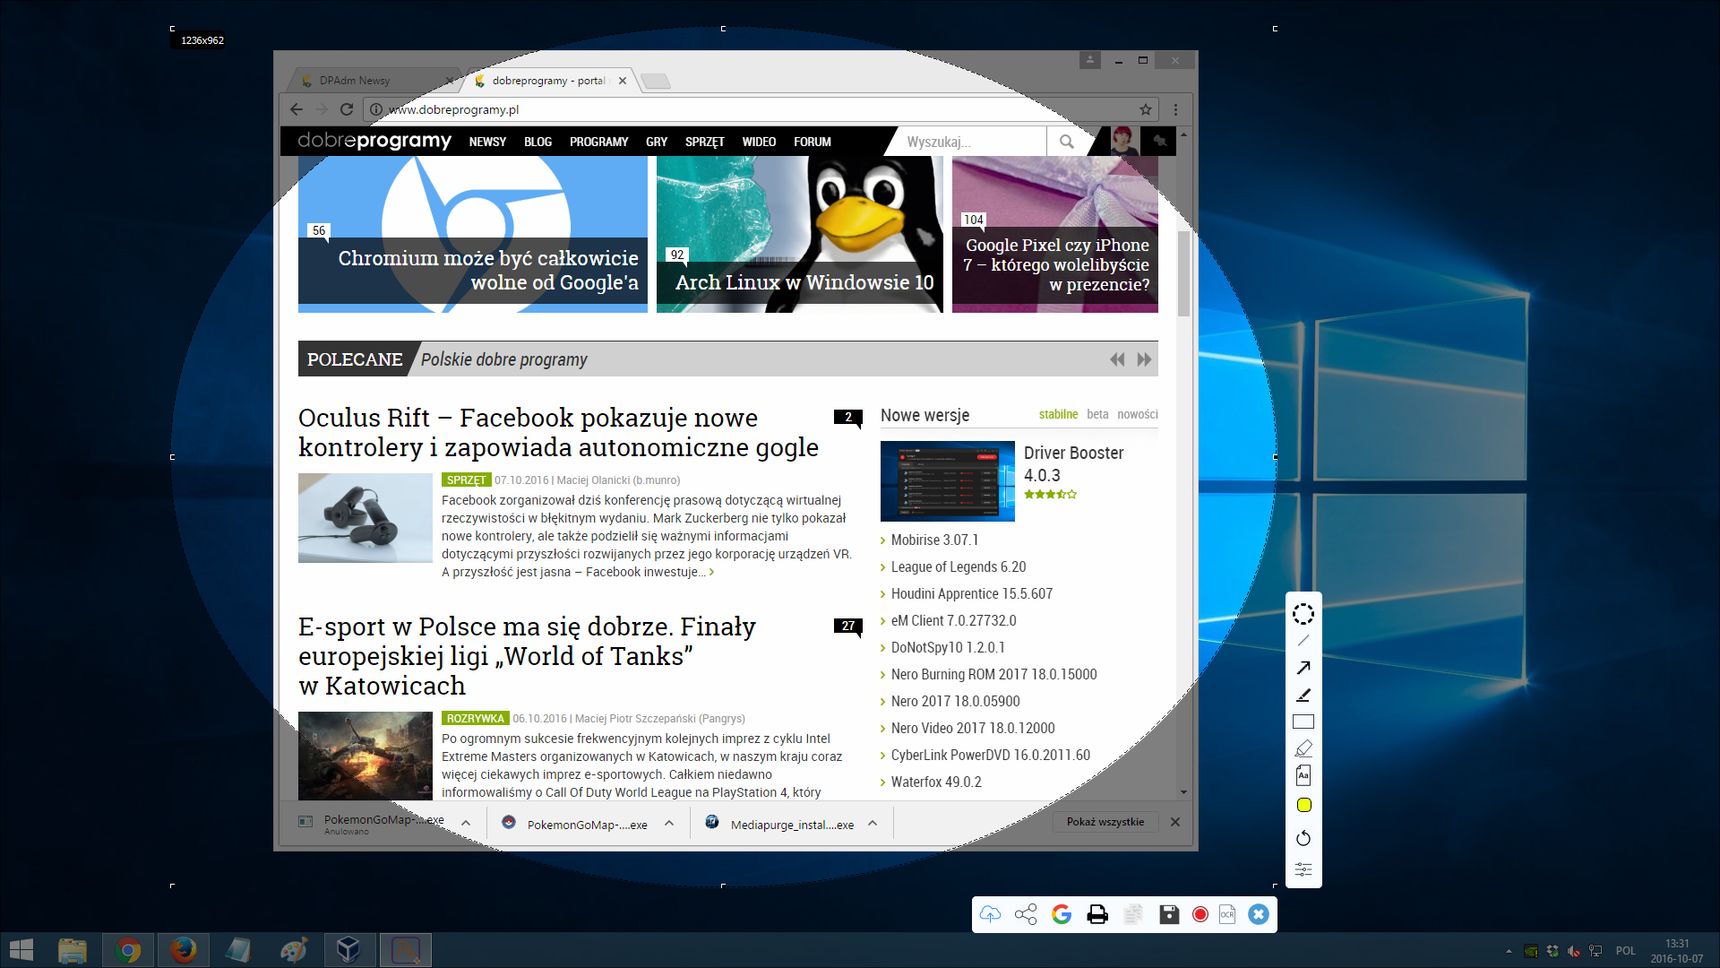Open the BLOG menu item

[x=538, y=141]
